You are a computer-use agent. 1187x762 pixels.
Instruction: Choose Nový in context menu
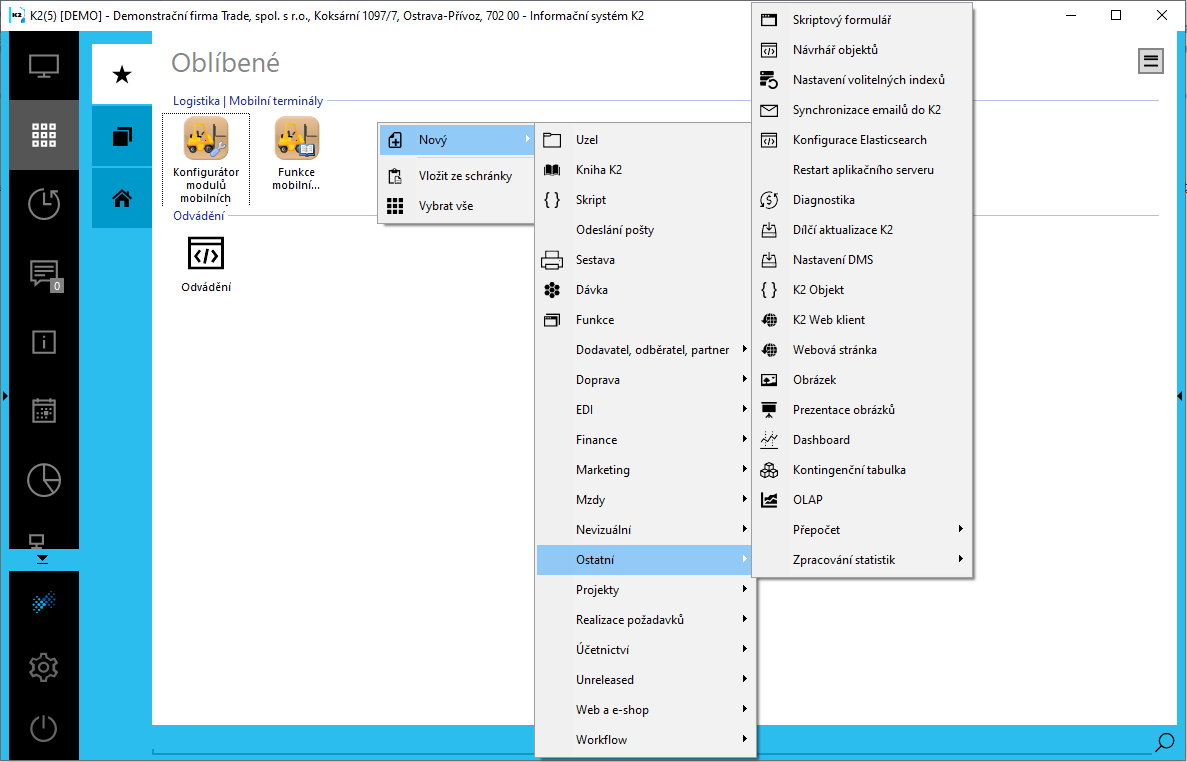point(456,140)
